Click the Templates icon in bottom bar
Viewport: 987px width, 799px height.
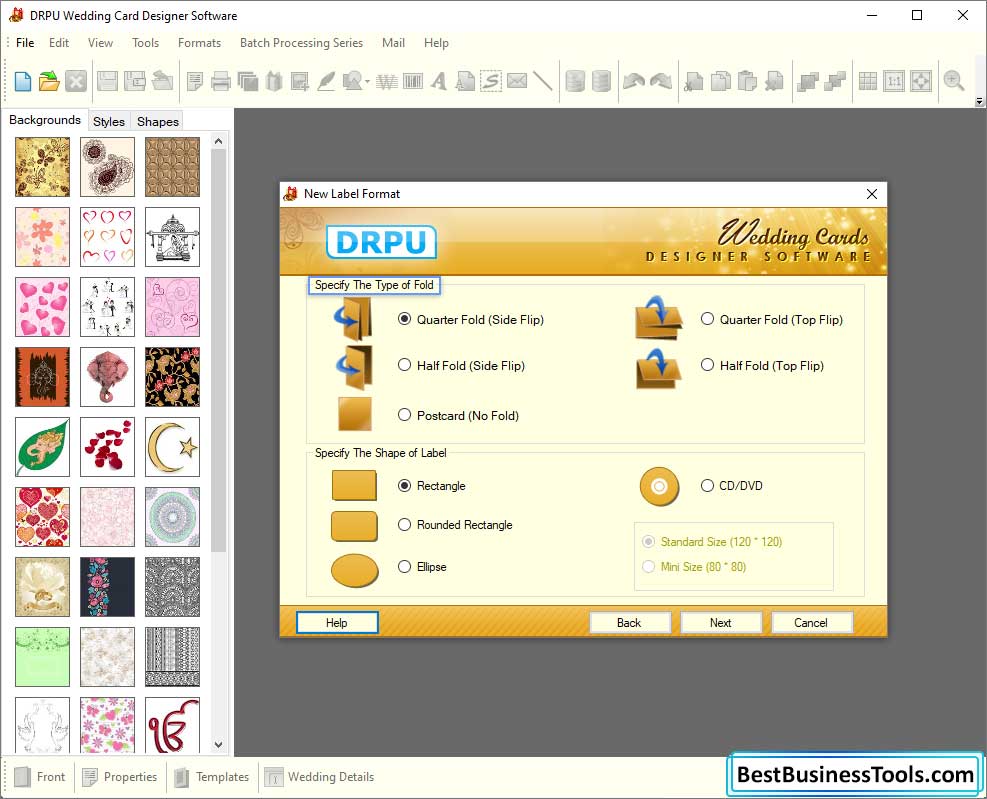[x=181, y=777]
